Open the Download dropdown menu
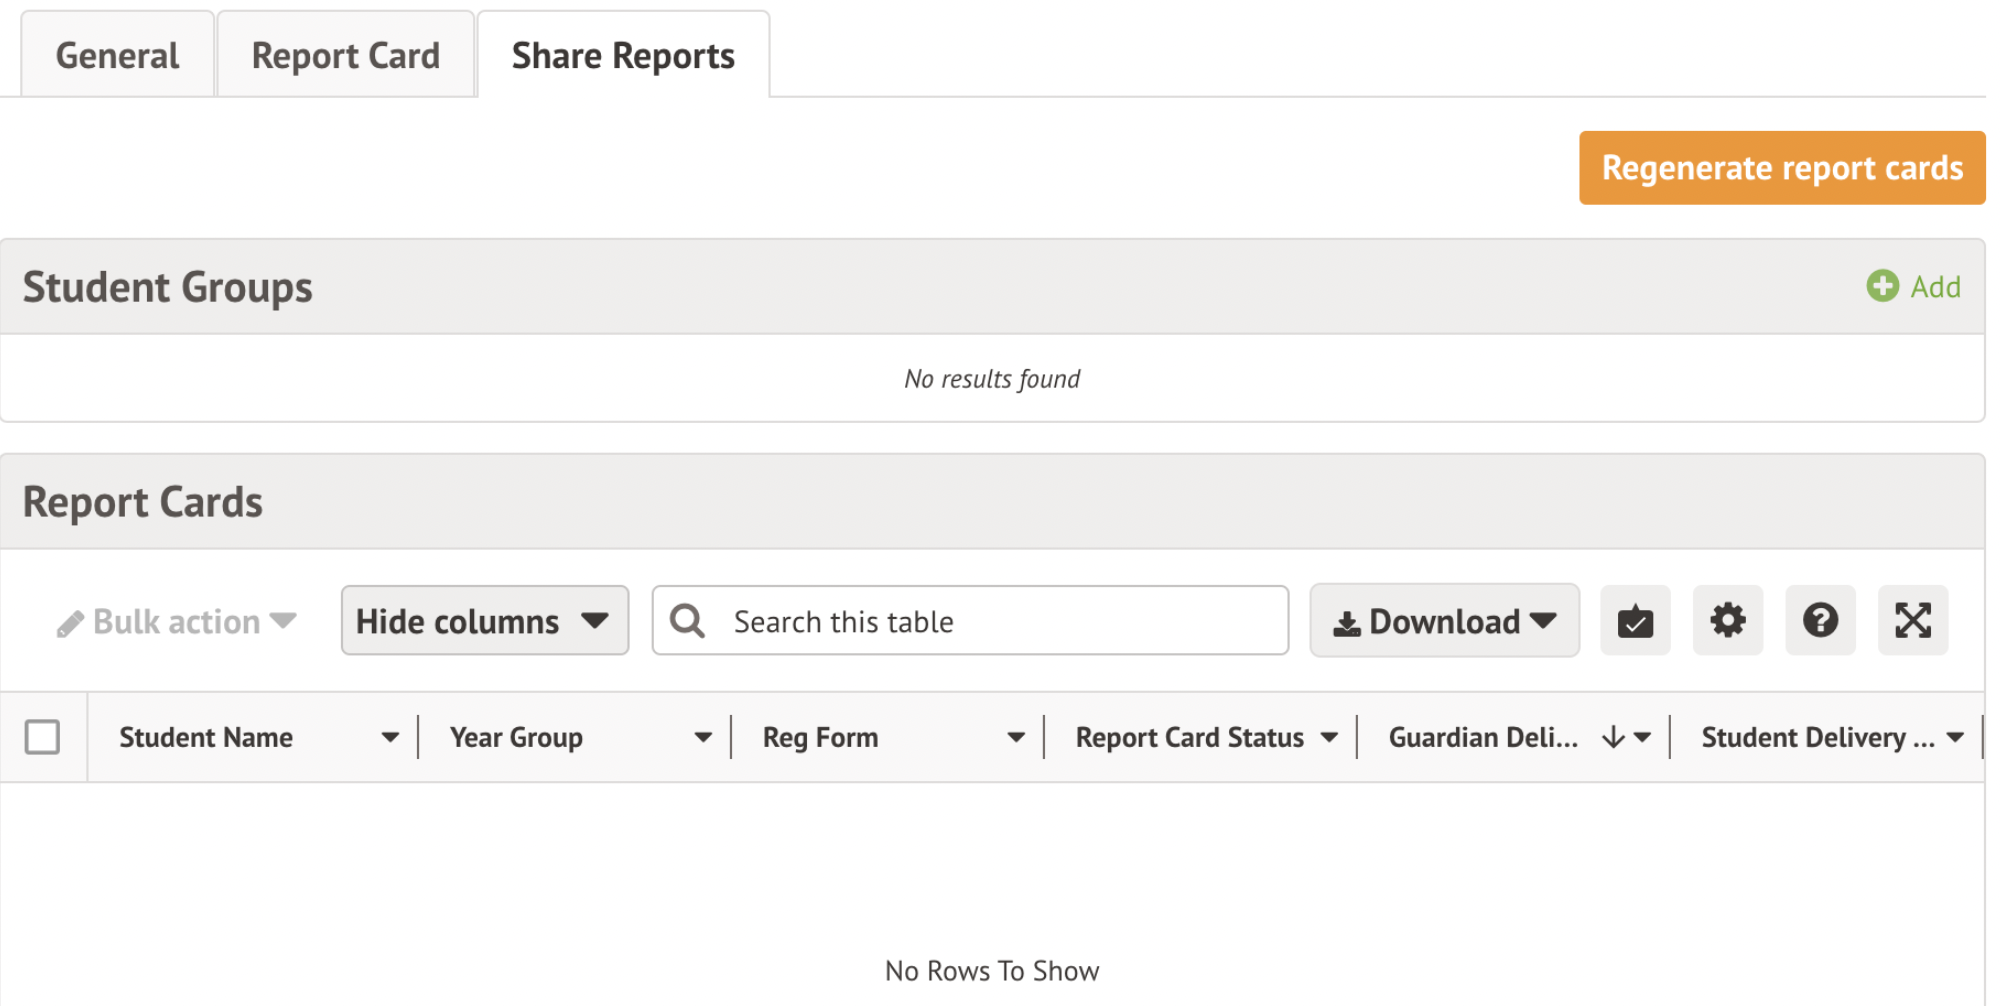 click(x=1444, y=621)
